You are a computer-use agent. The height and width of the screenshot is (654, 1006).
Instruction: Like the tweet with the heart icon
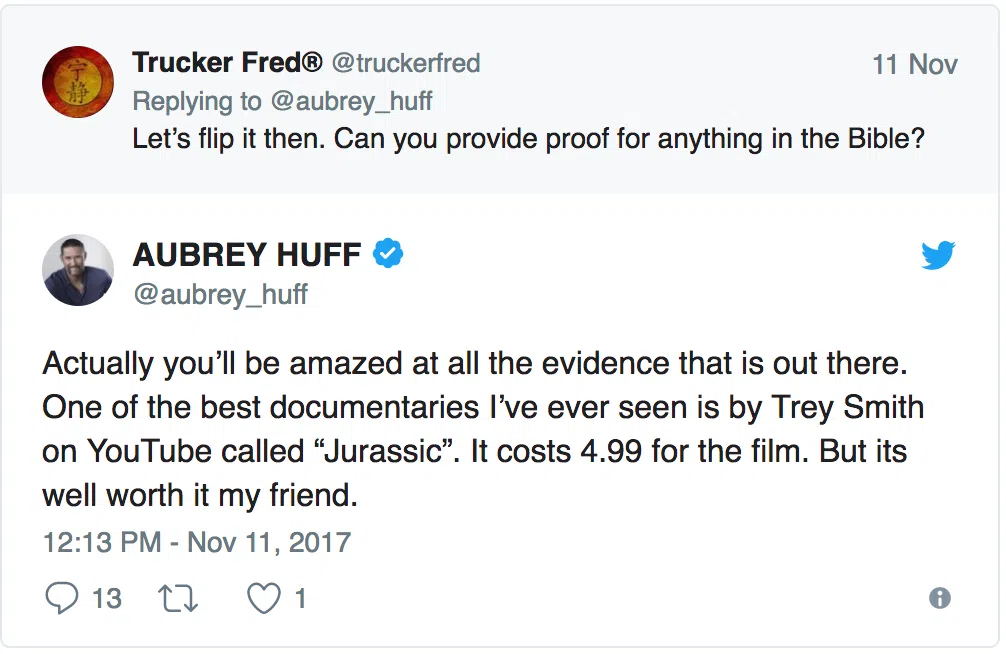(x=263, y=598)
